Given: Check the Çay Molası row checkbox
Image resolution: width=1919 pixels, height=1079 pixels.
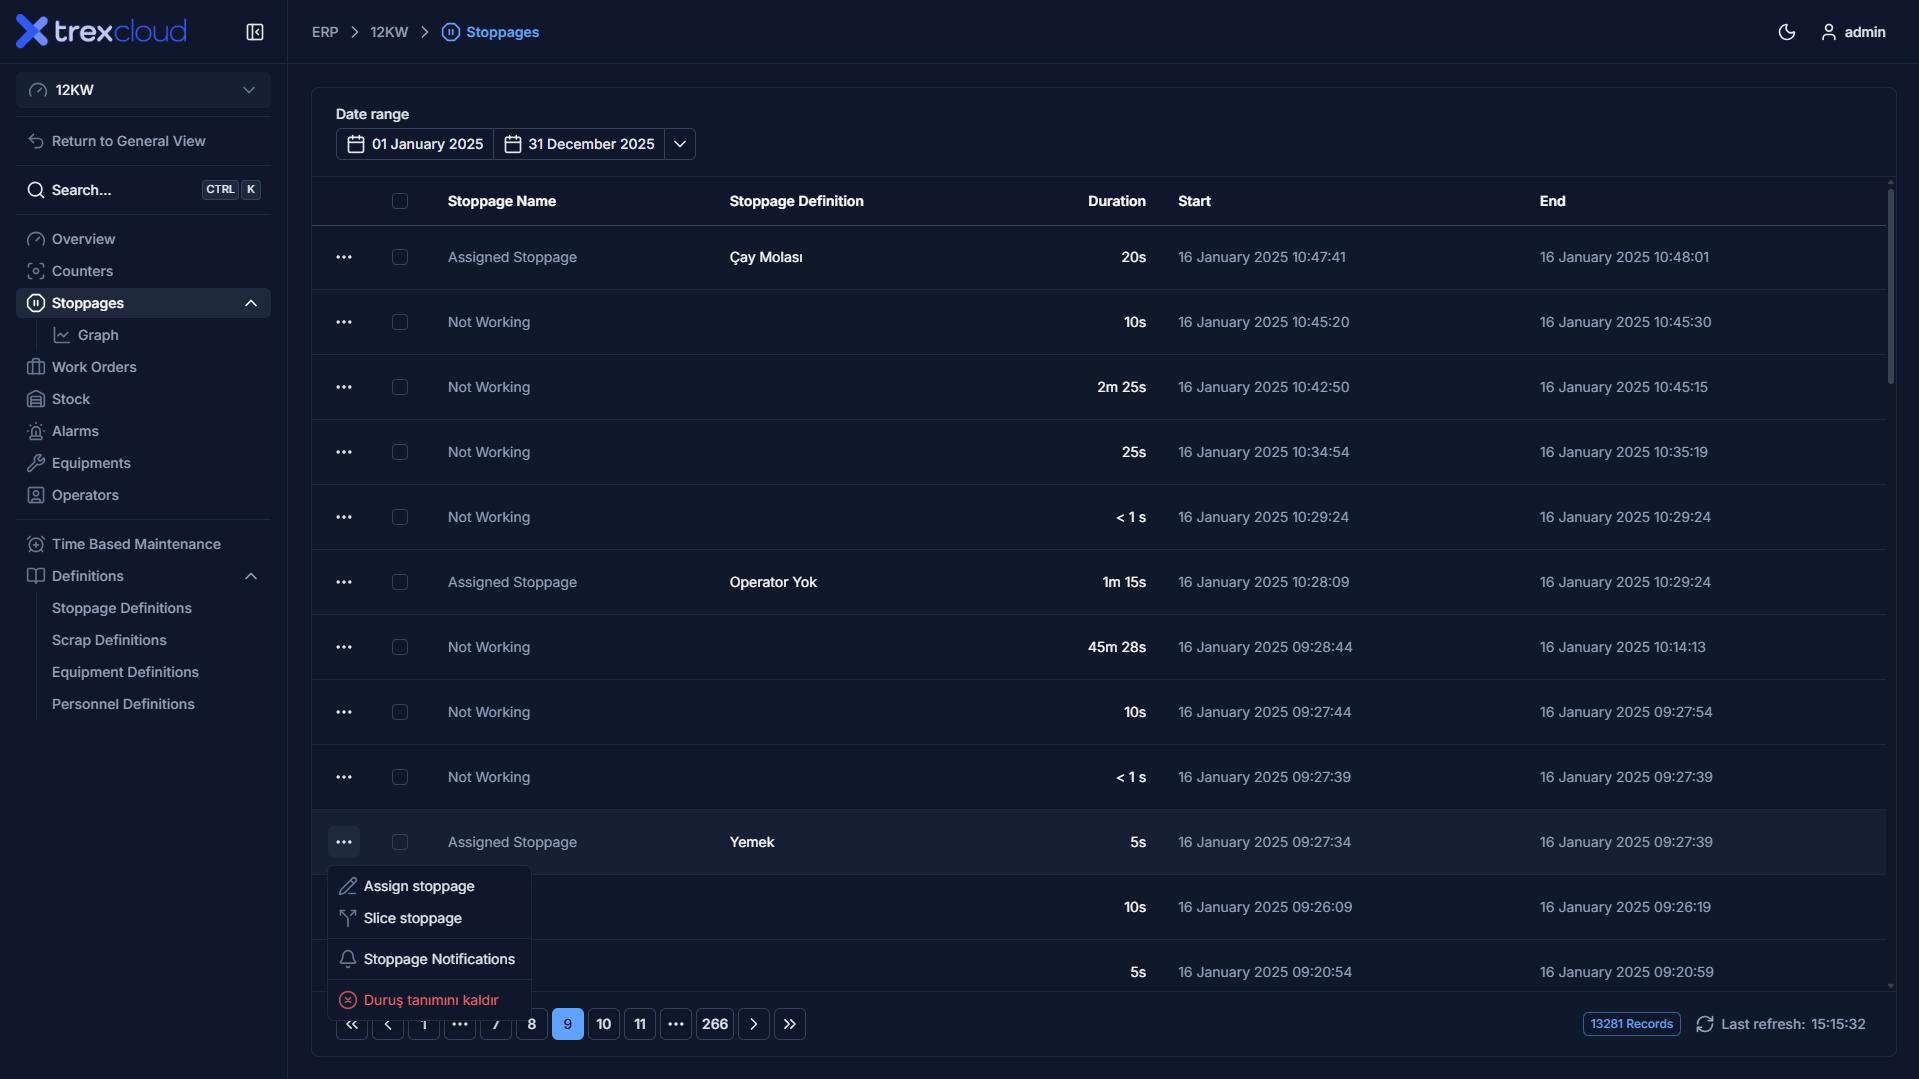Looking at the screenshot, I should (x=400, y=257).
